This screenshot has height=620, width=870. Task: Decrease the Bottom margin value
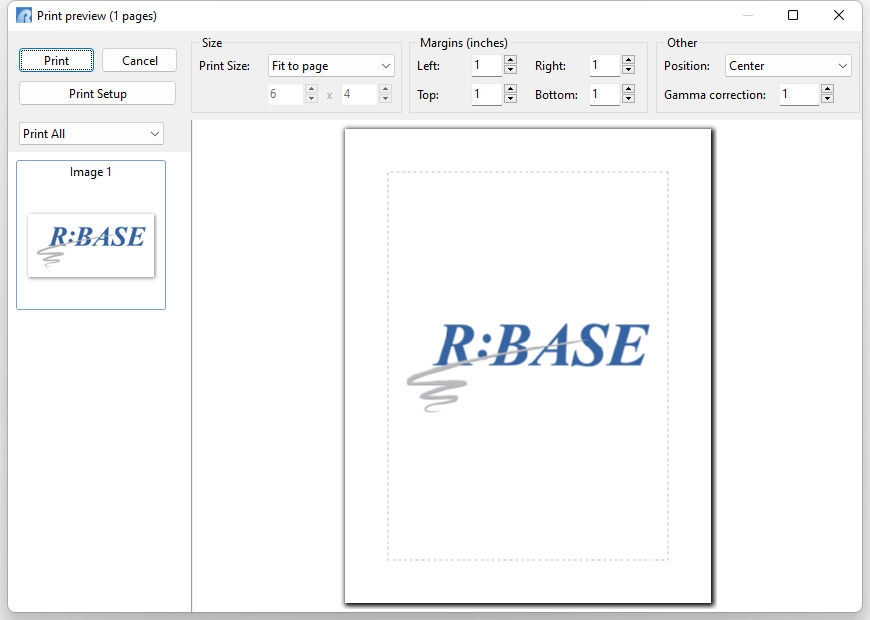pos(628,99)
